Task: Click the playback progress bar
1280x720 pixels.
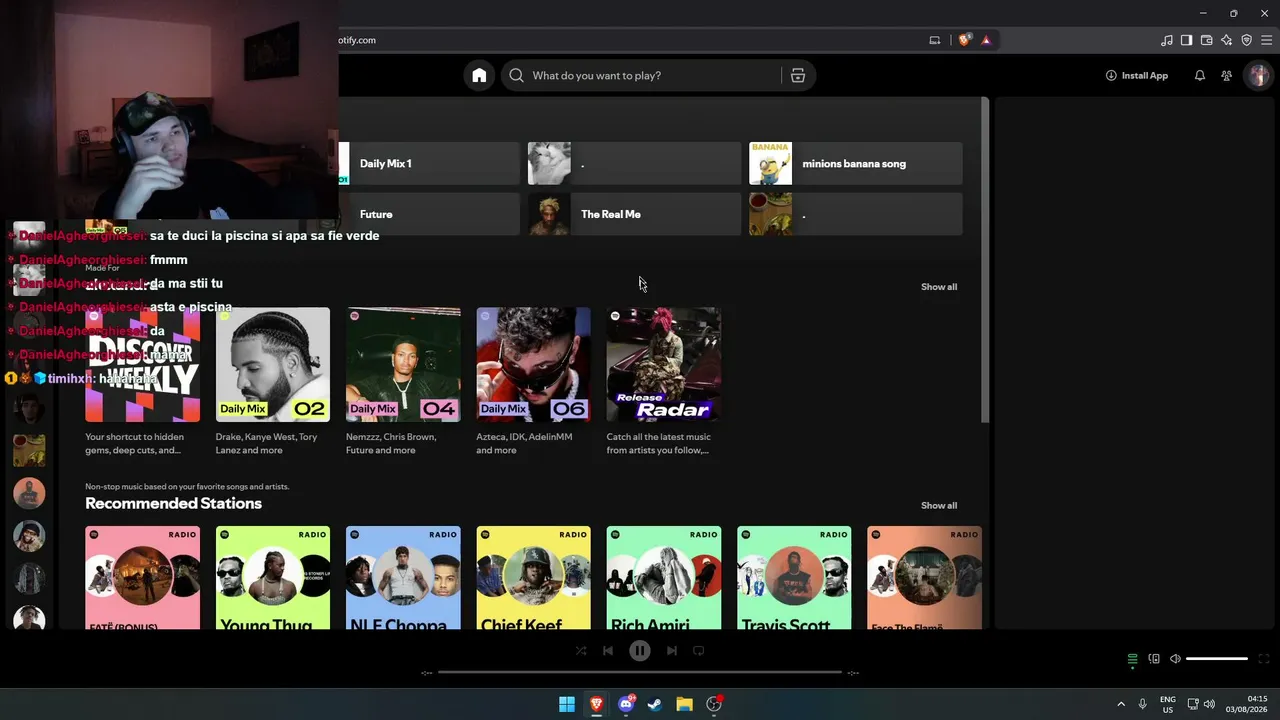Action: (x=640, y=672)
